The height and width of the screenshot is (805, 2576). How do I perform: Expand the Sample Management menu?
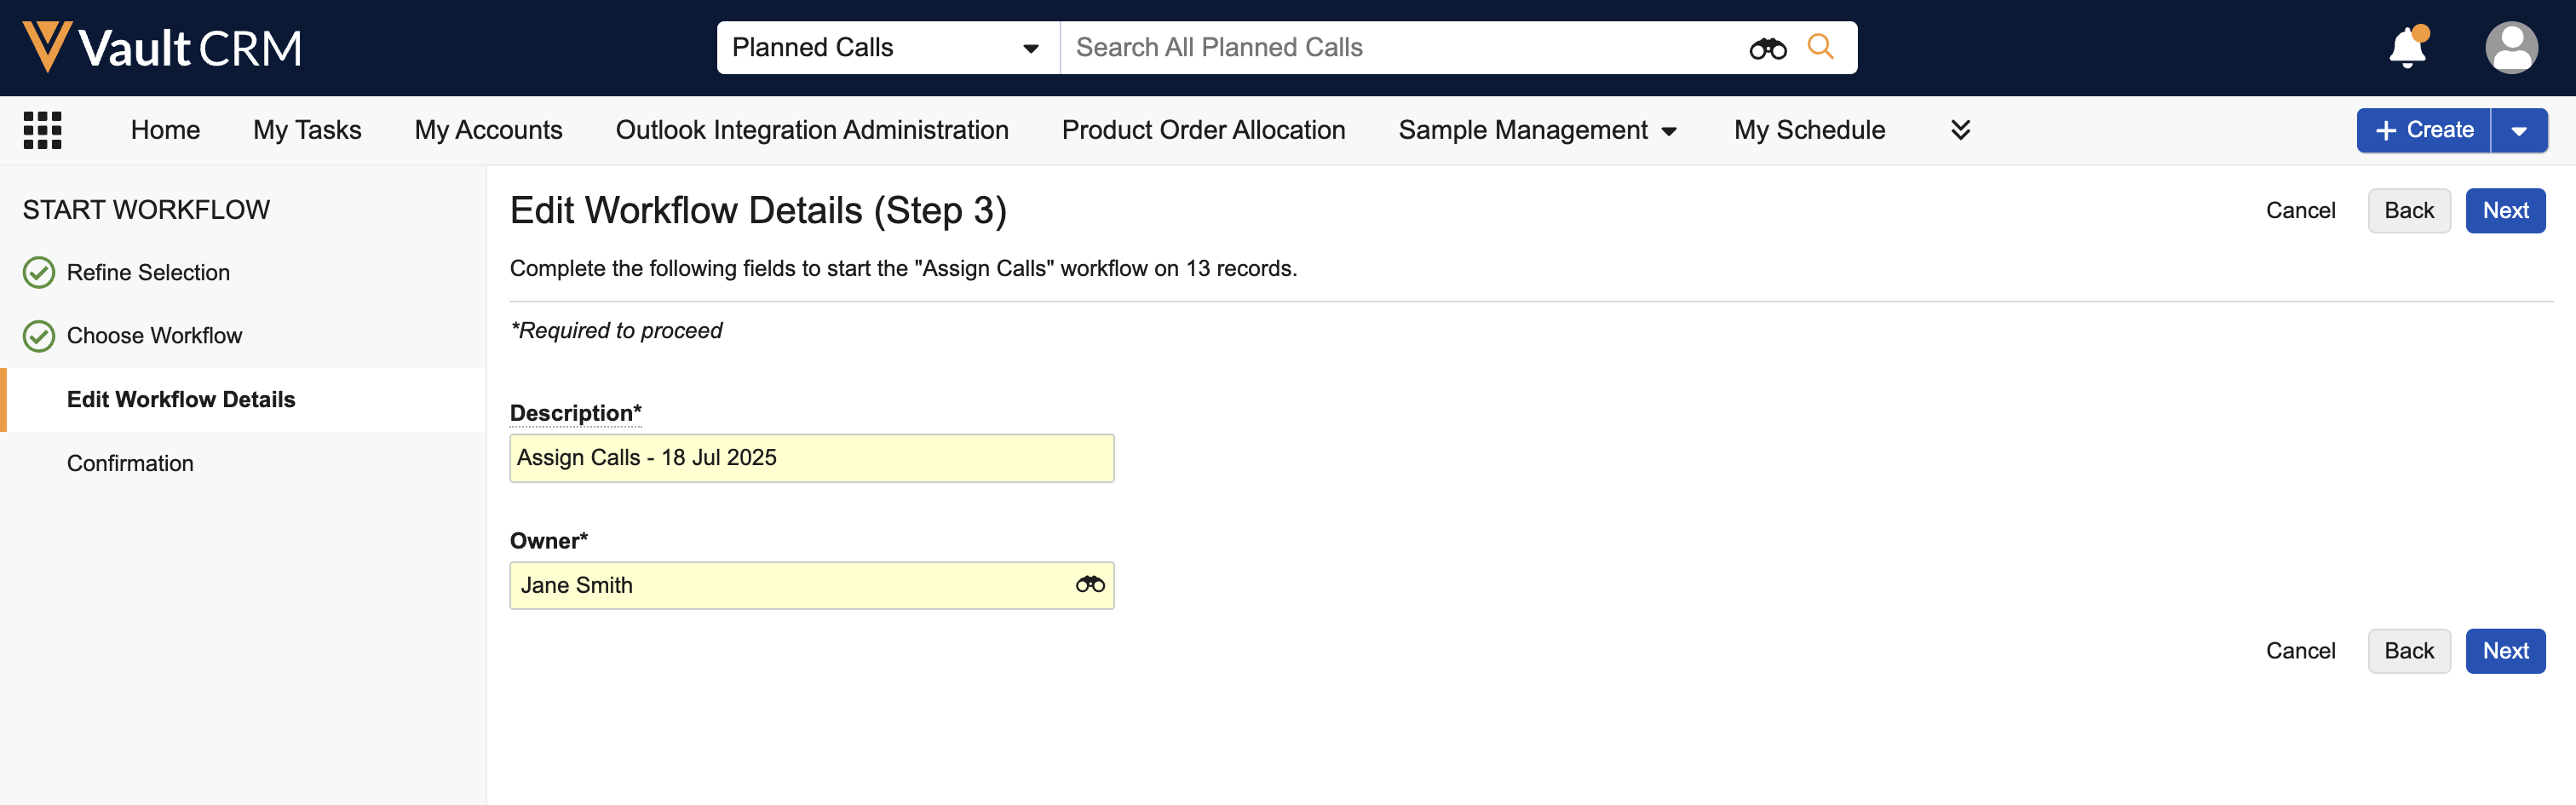1537,130
